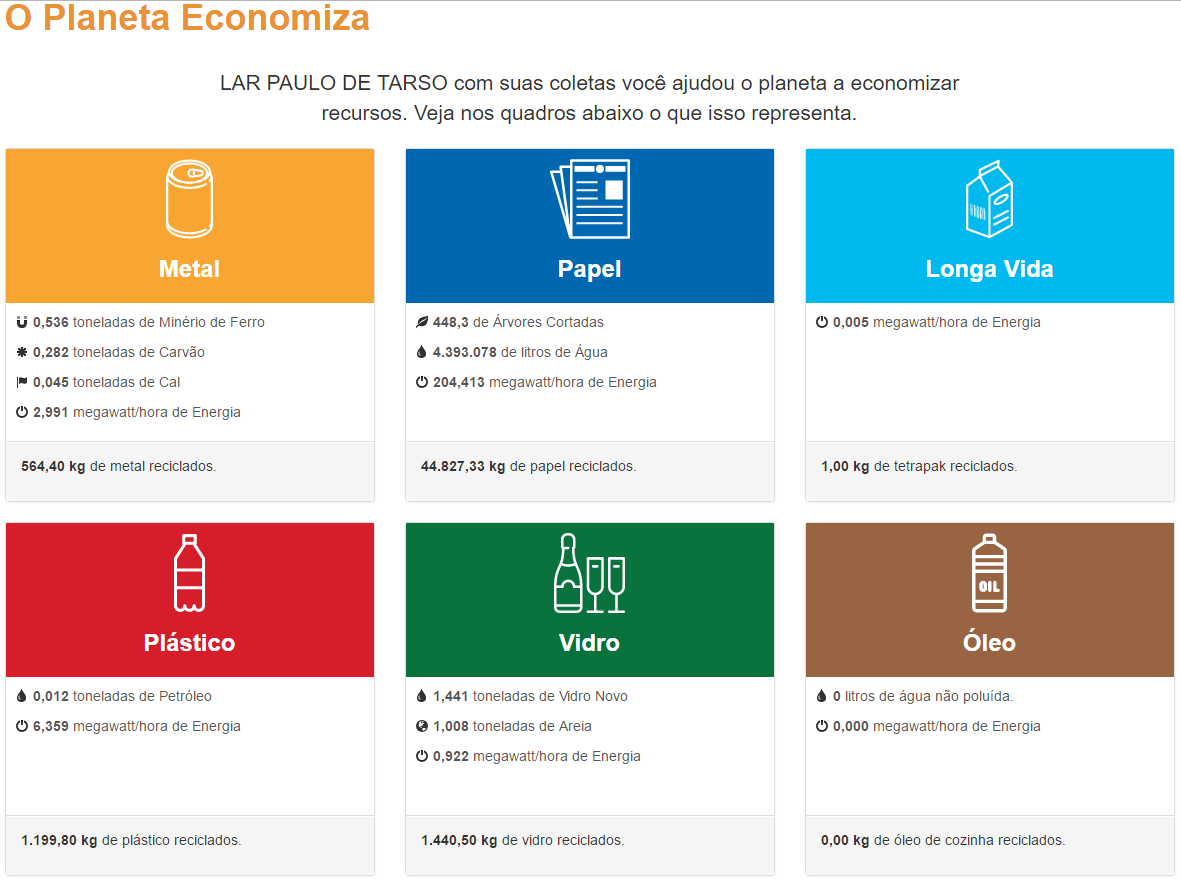
Task: Click the power icon beside 204,413 megawatt/hora
Action: pyautogui.click(x=422, y=383)
